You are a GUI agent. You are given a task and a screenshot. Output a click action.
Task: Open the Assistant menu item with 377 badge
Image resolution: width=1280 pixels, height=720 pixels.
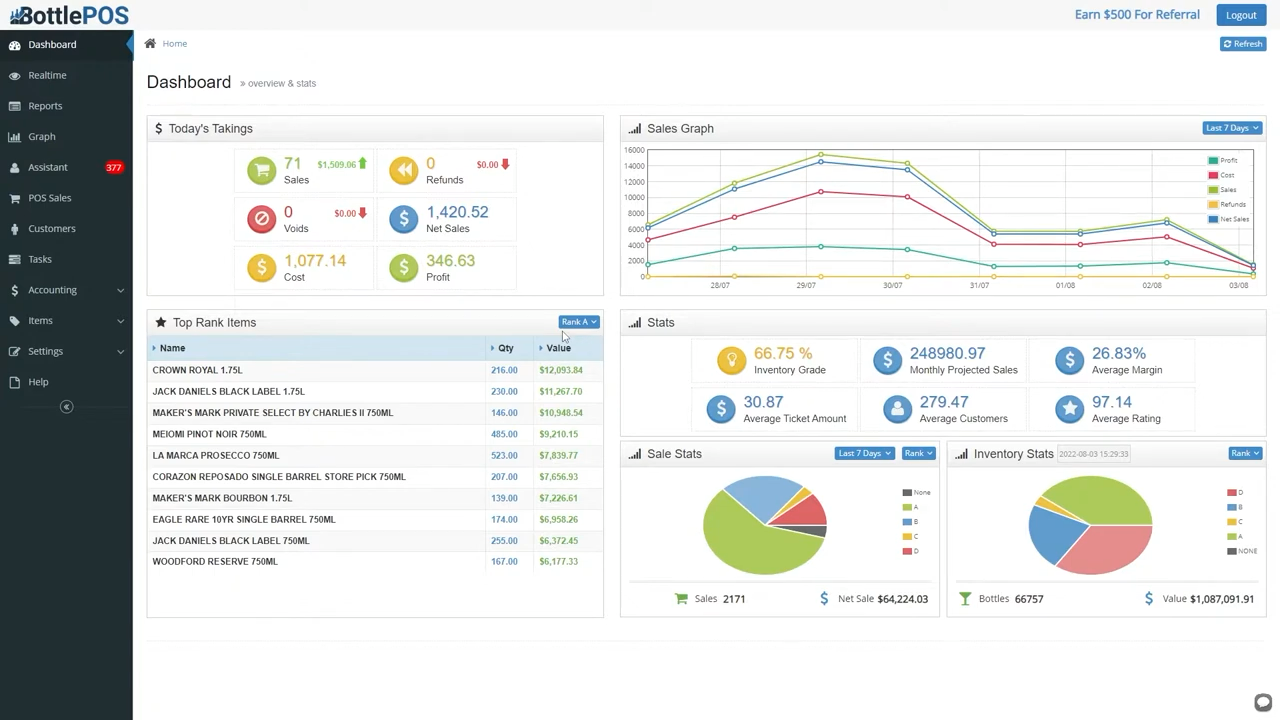pyautogui.click(x=66, y=168)
